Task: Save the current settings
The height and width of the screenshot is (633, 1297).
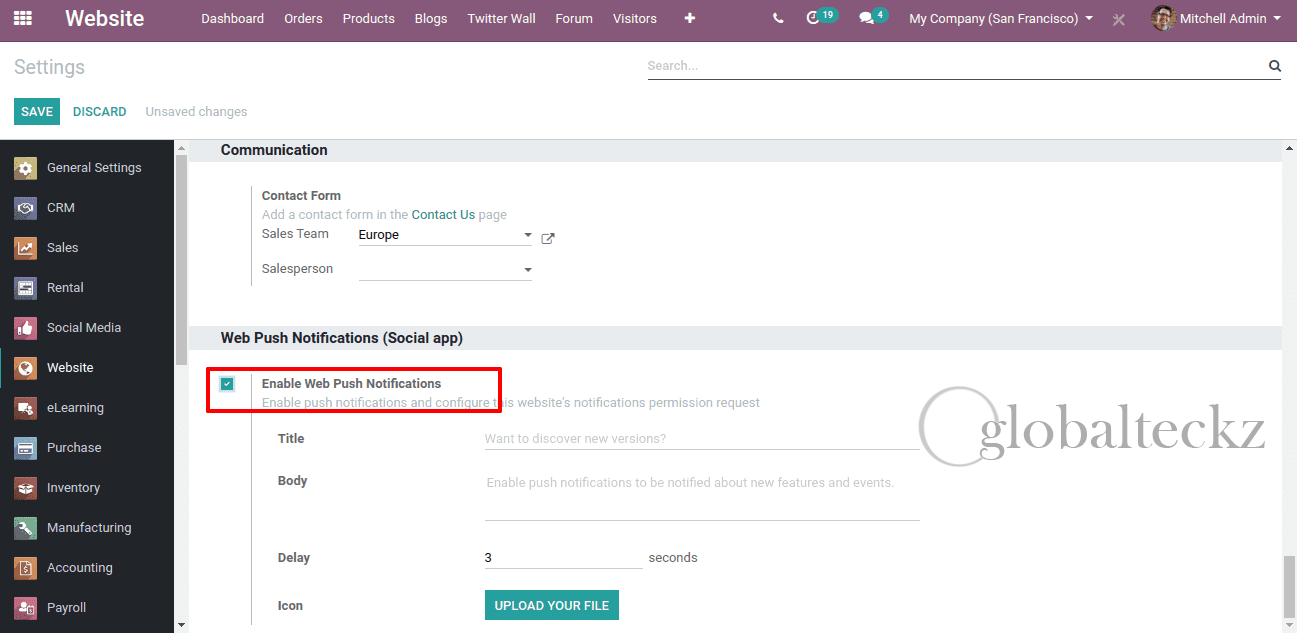Action: click(x=36, y=111)
